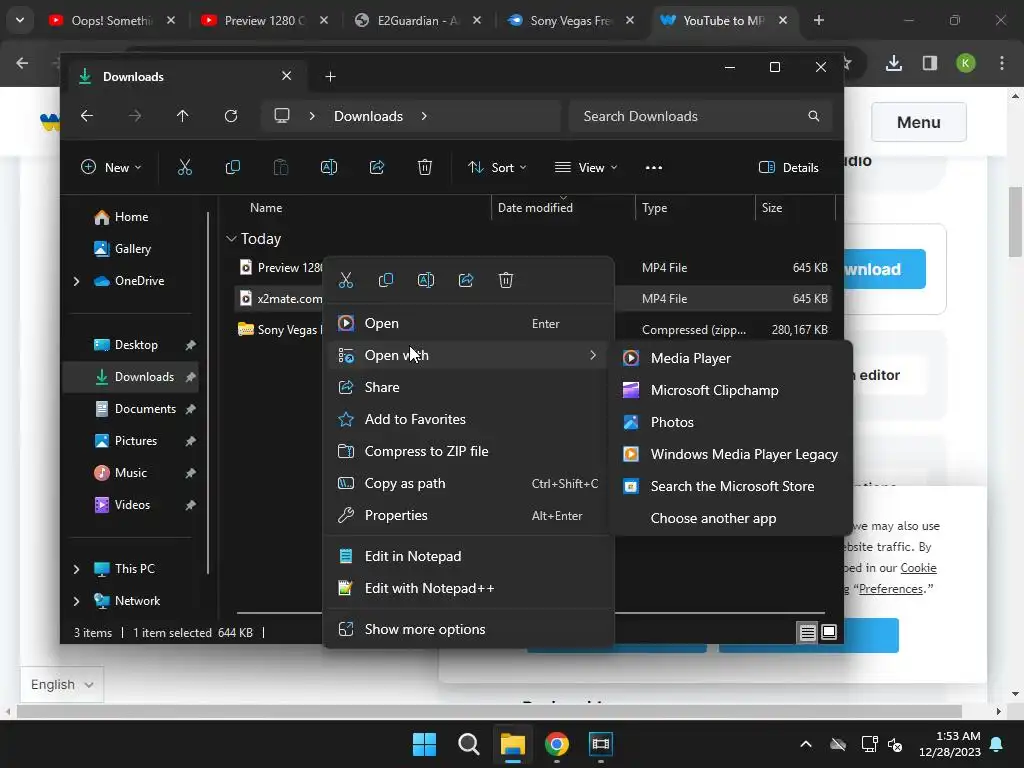Open Chrome from the taskbar
Screen dimensions: 1024x768
pos(556,744)
